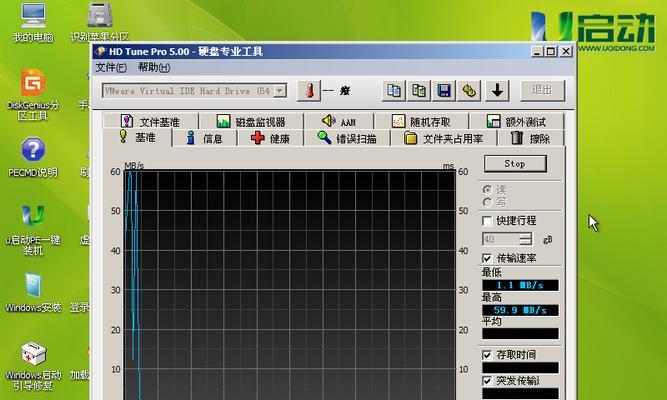The image size is (667, 400).
Task: Click the 退出 exit button
Action: click(x=542, y=90)
